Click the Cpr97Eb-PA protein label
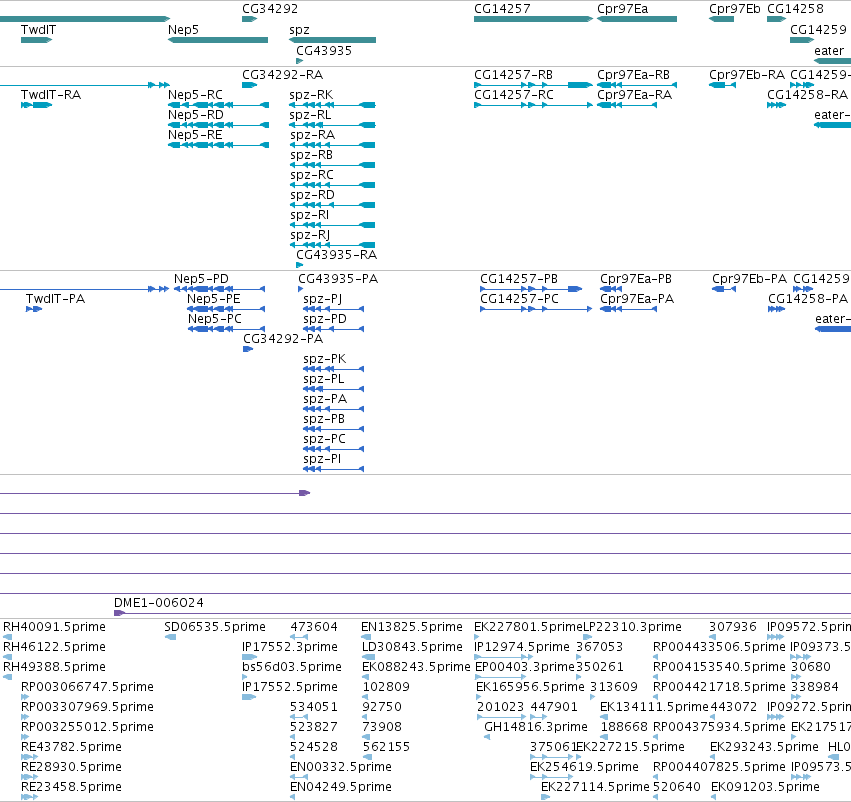The height and width of the screenshot is (802, 851). 749,279
